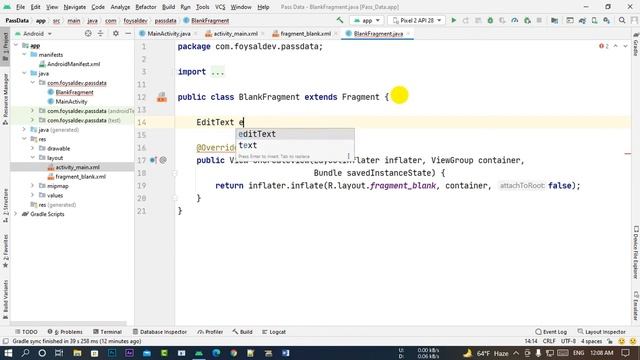This screenshot has width=640, height=360.
Task: Open Microsoft Edge from the taskbar
Action: point(216,353)
